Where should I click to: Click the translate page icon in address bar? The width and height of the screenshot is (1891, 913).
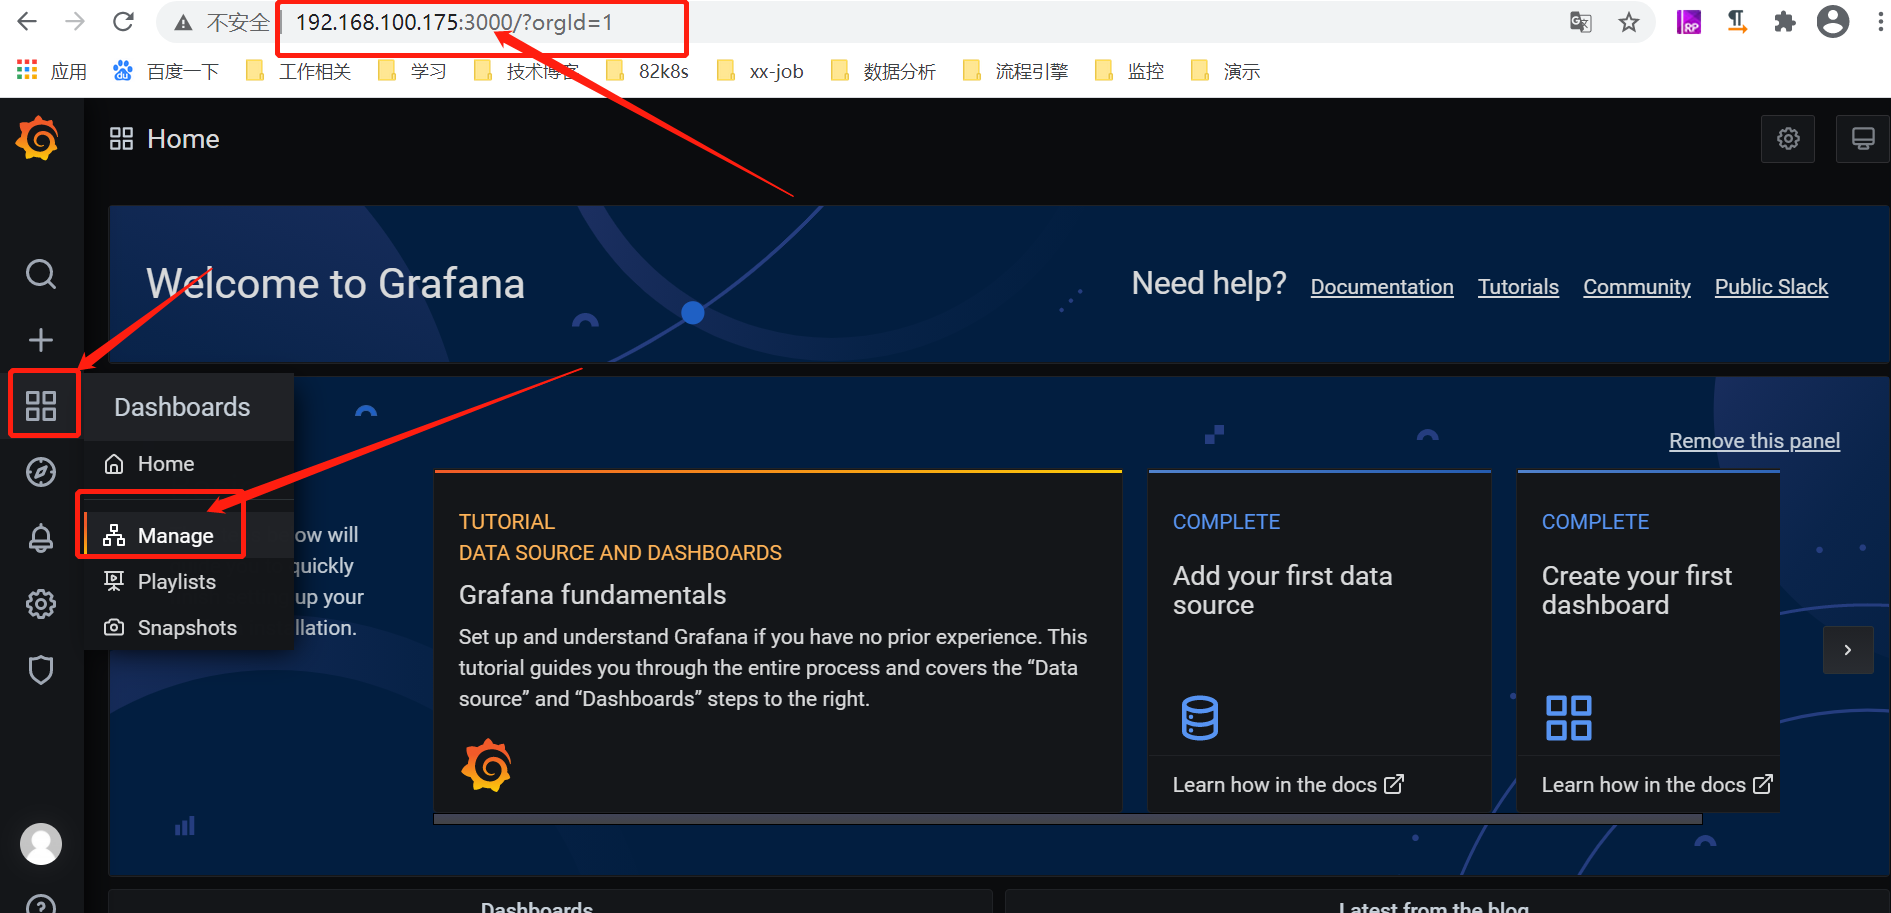pos(1580,22)
